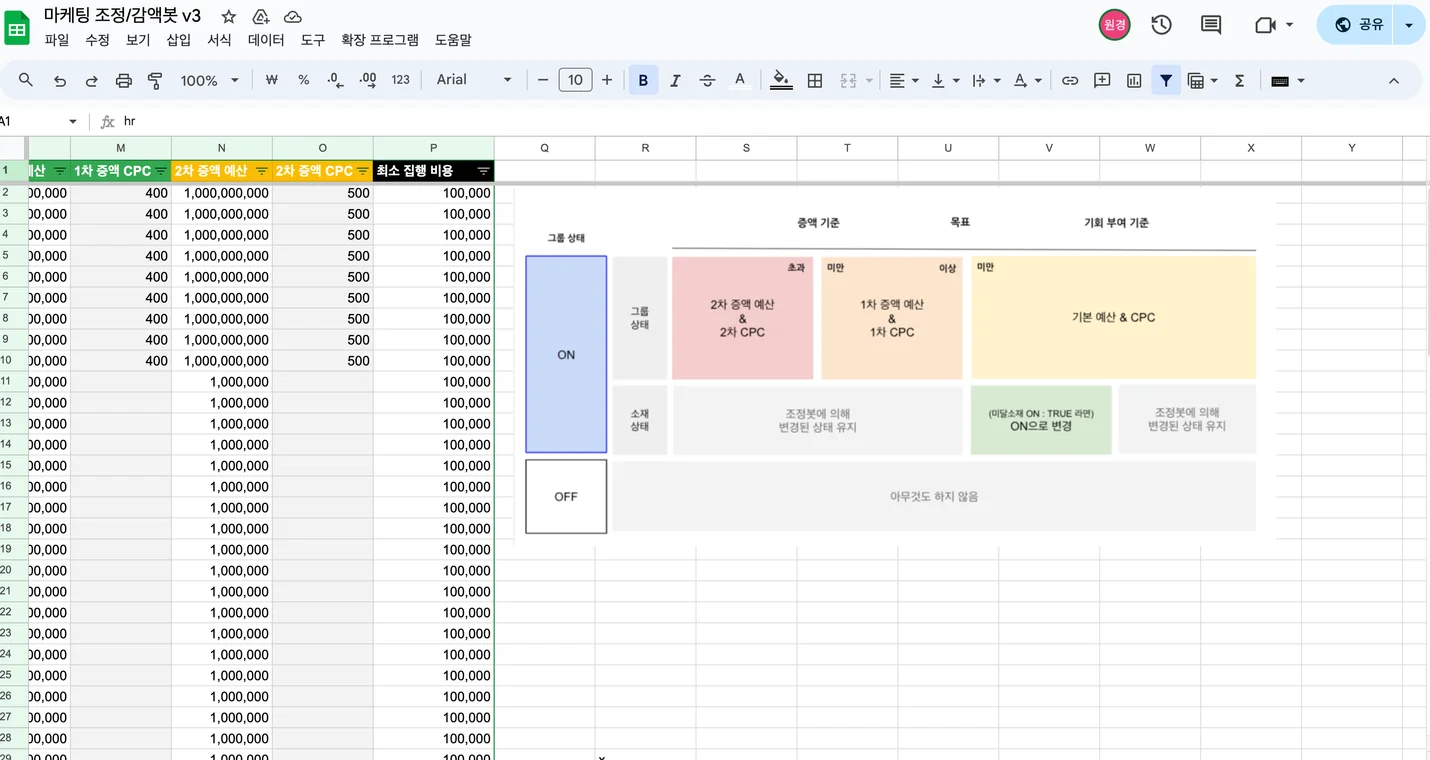This screenshot has height=760, width=1430.
Task: Open the 확장 프로그램 menu
Action: pyautogui.click(x=380, y=40)
